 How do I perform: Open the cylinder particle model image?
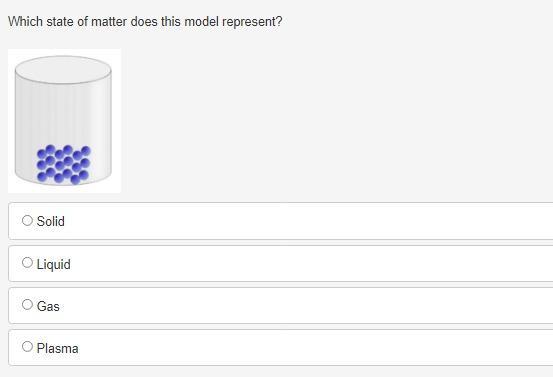[64, 121]
